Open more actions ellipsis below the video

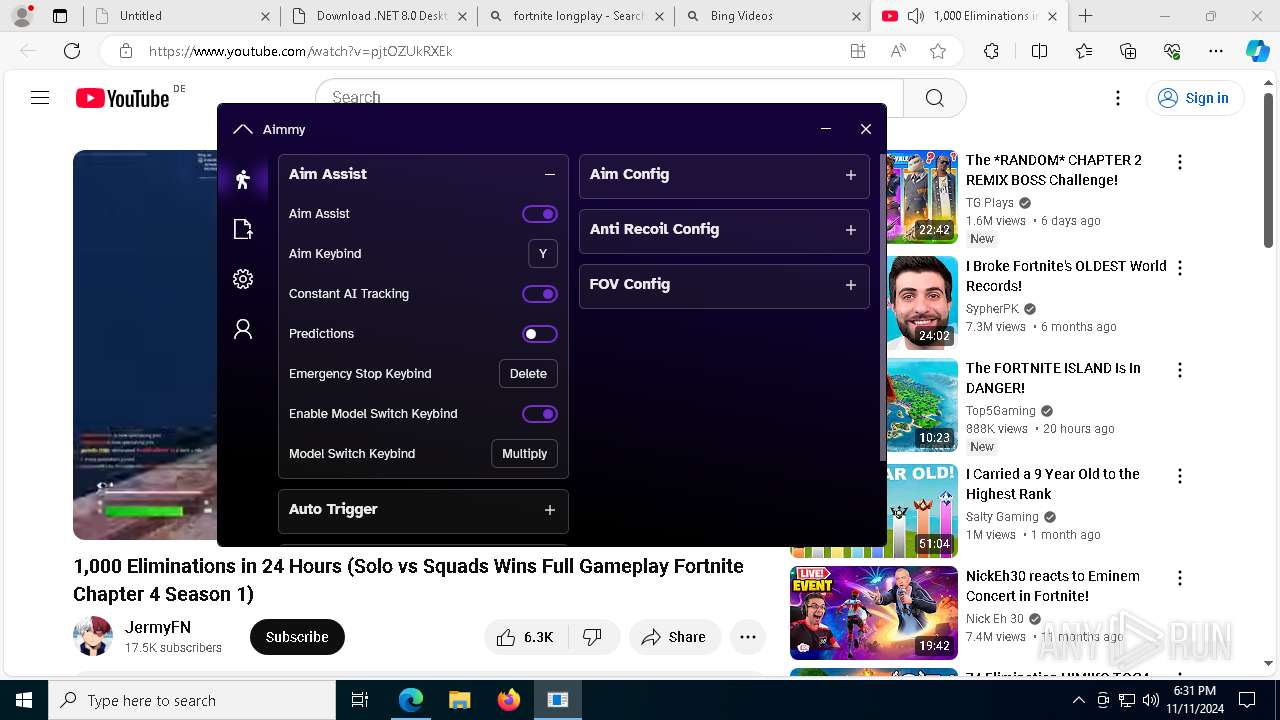[x=748, y=637]
